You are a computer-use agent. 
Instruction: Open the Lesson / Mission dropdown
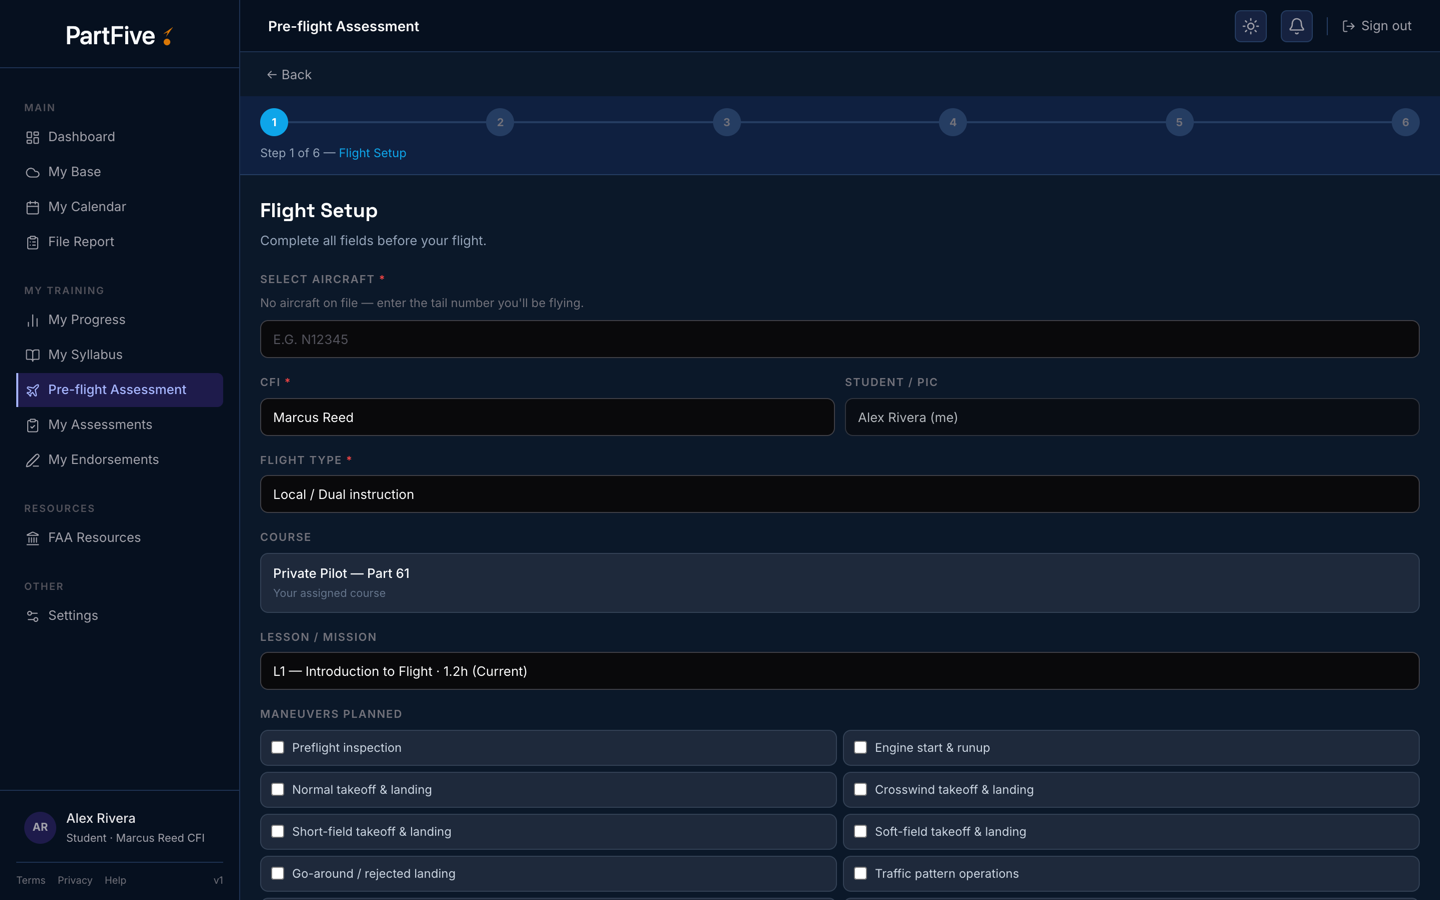click(839, 671)
